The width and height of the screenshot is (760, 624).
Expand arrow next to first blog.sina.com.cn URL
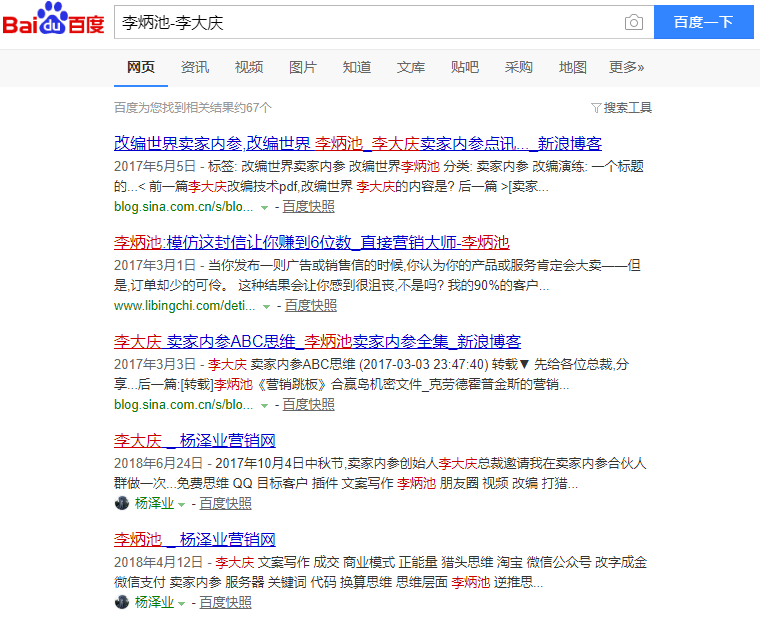coord(264,208)
